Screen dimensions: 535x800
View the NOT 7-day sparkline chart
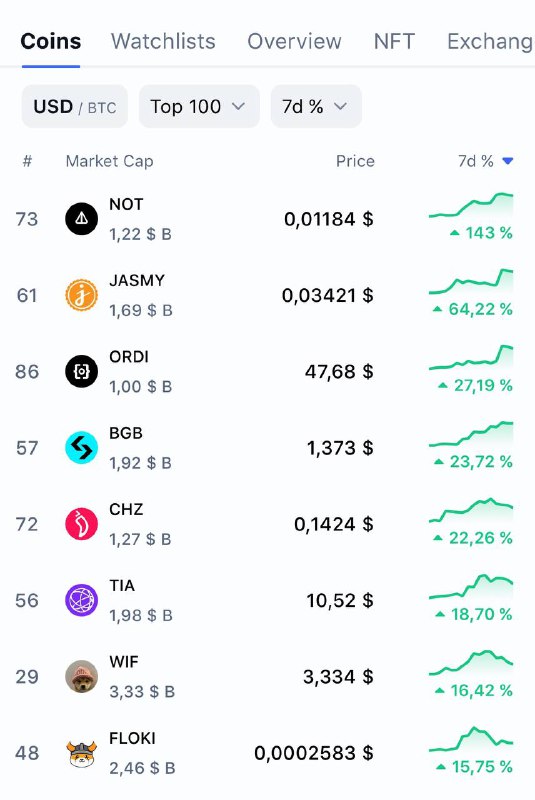point(471,205)
